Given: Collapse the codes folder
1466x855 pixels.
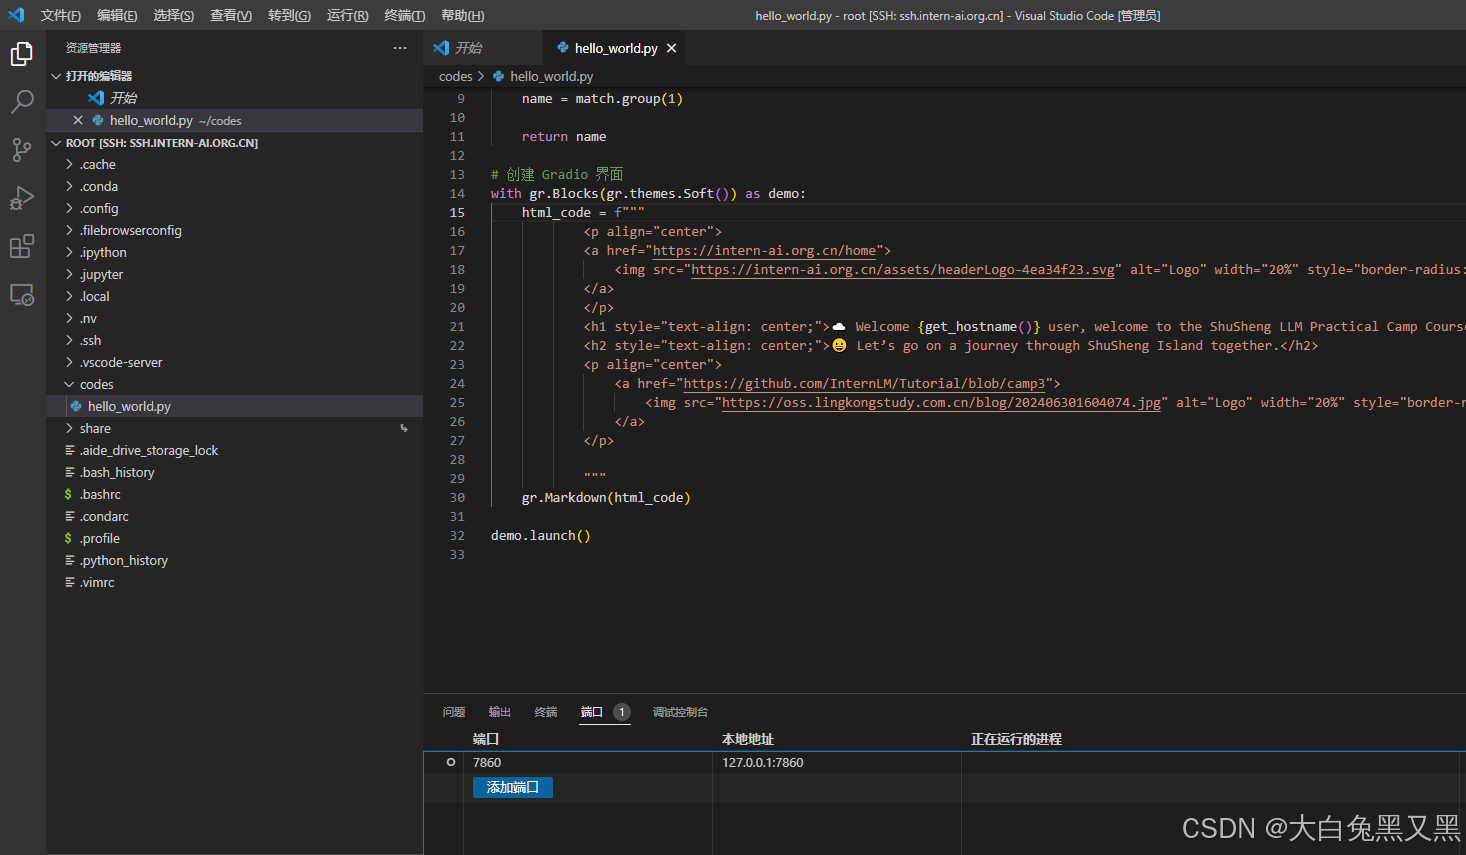Looking at the screenshot, I should 234,384.
